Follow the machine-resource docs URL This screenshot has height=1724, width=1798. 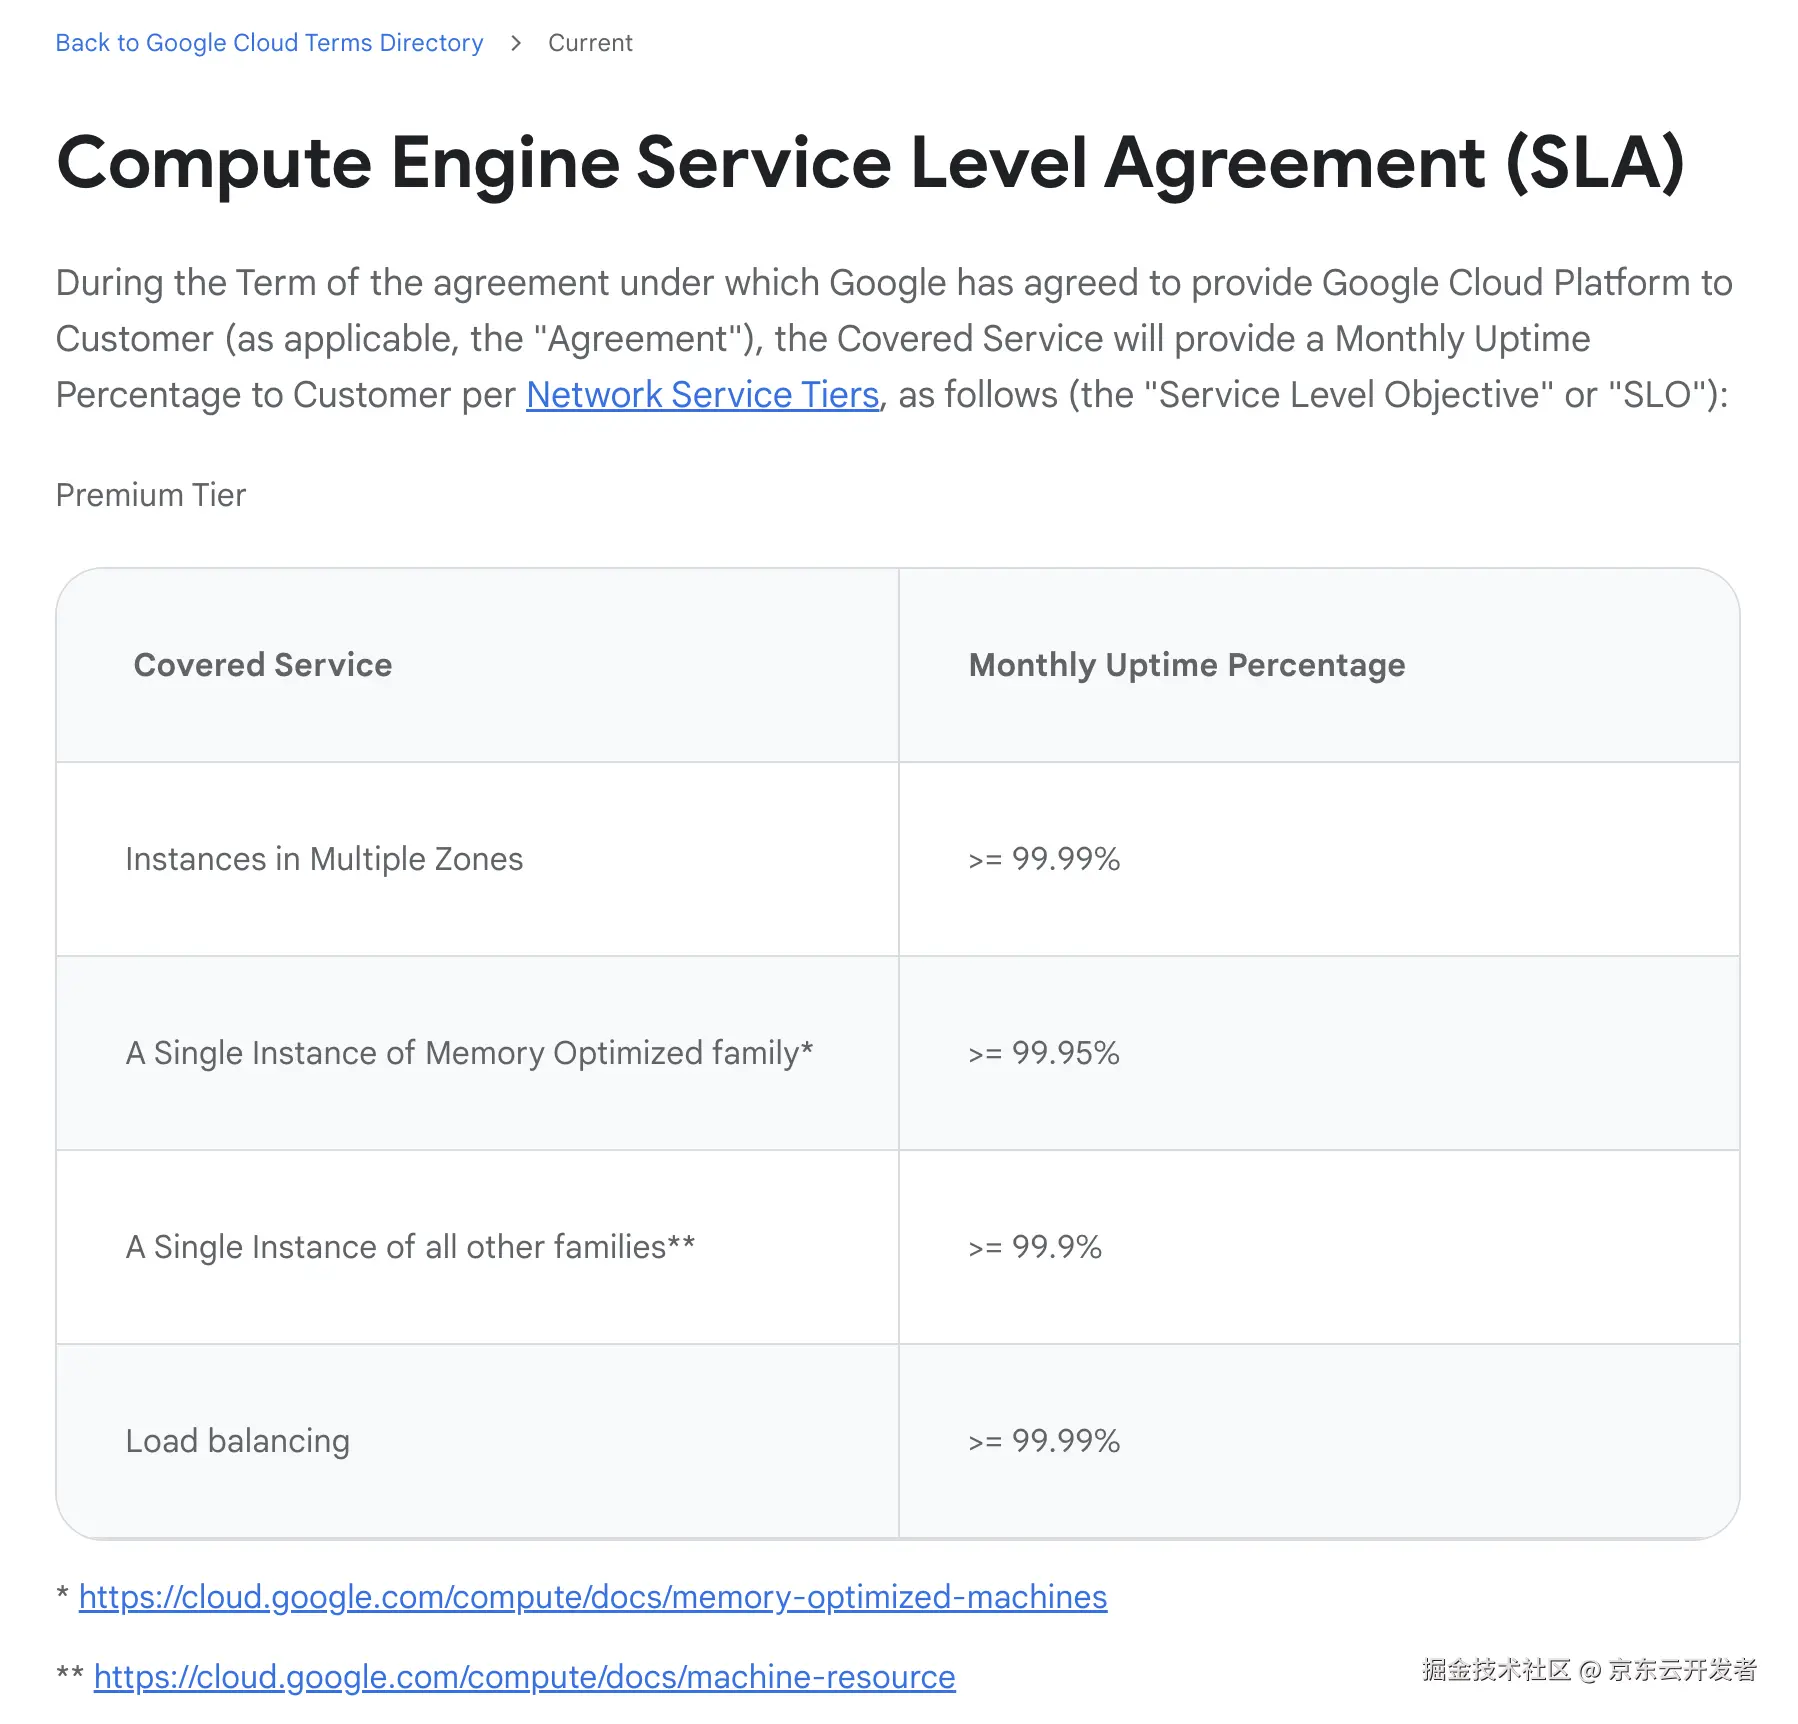pos(524,1677)
